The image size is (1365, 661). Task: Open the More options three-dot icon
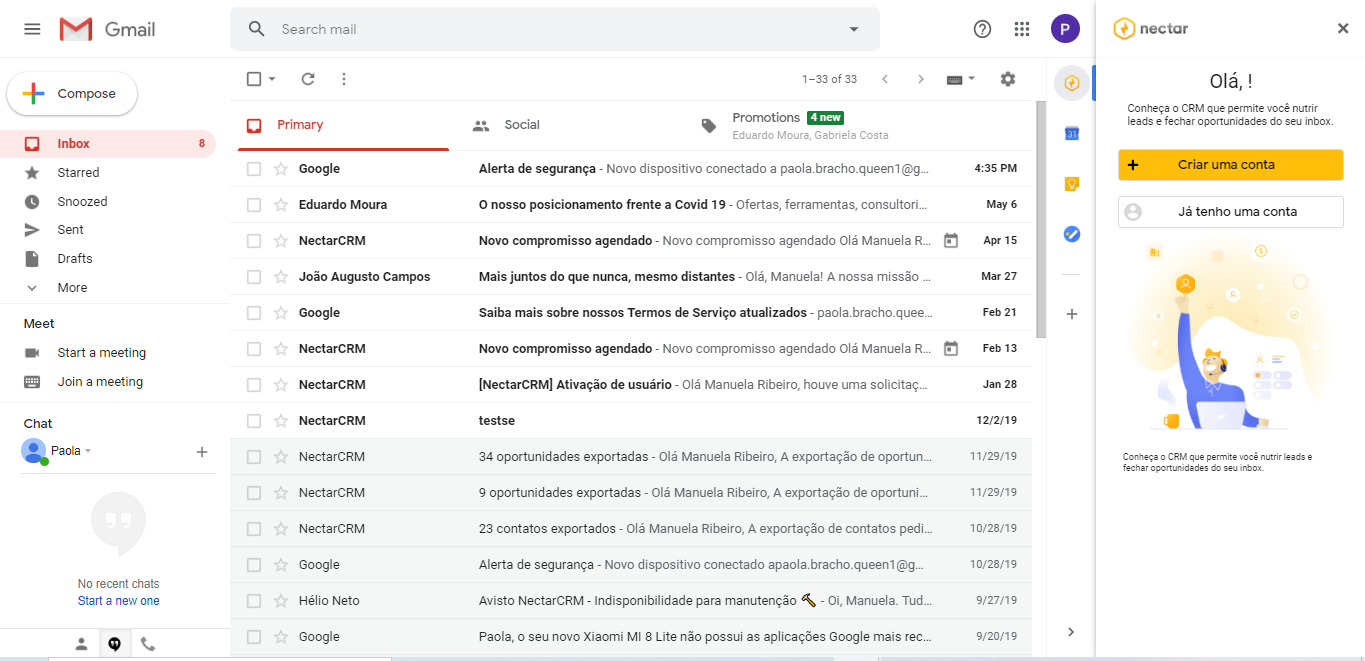(x=344, y=79)
